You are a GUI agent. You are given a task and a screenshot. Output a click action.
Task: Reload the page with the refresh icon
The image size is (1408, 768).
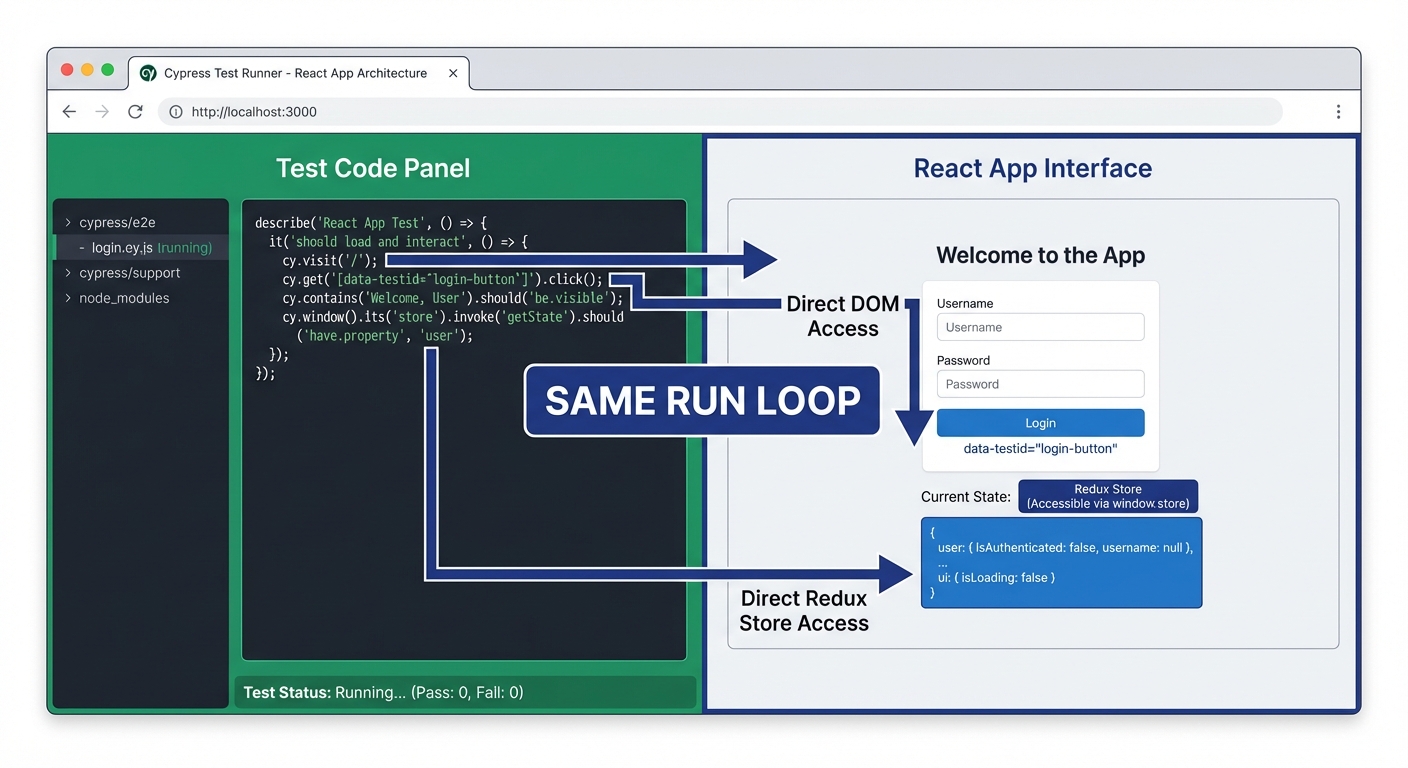135,111
